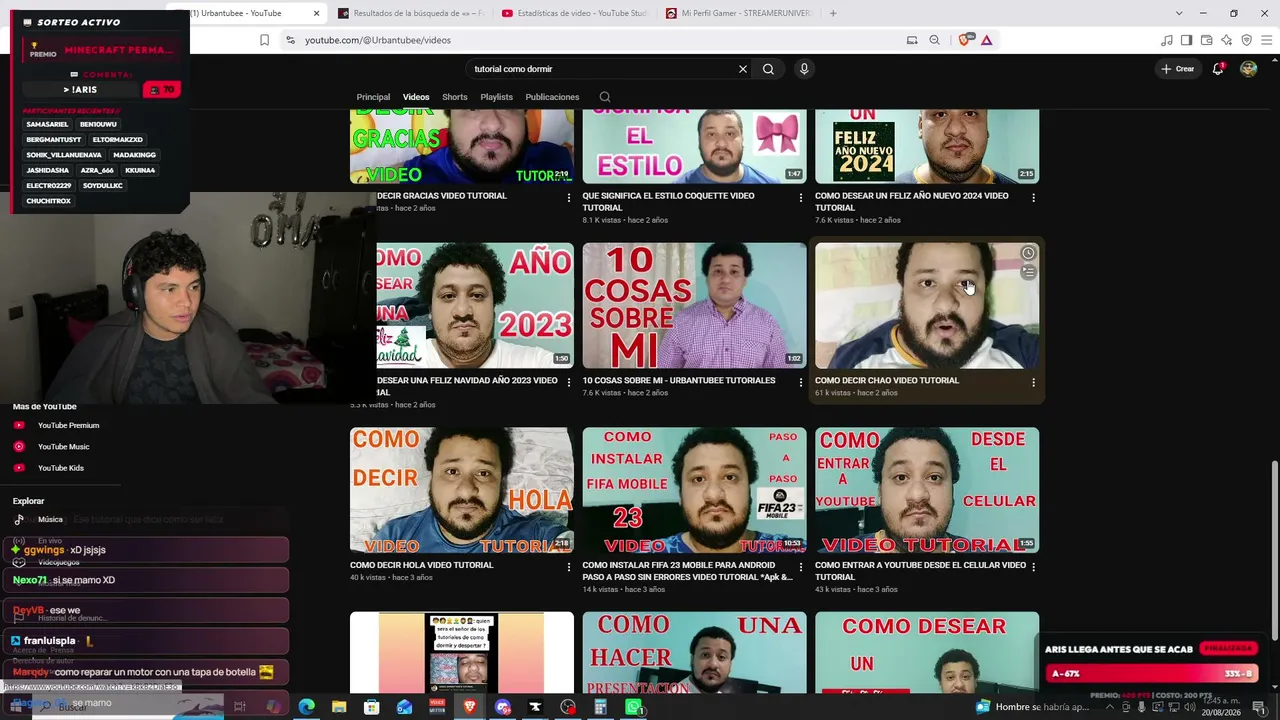Add COMO DECIR CHAO video to queue
This screenshot has width=1280, height=720.
point(1028,272)
